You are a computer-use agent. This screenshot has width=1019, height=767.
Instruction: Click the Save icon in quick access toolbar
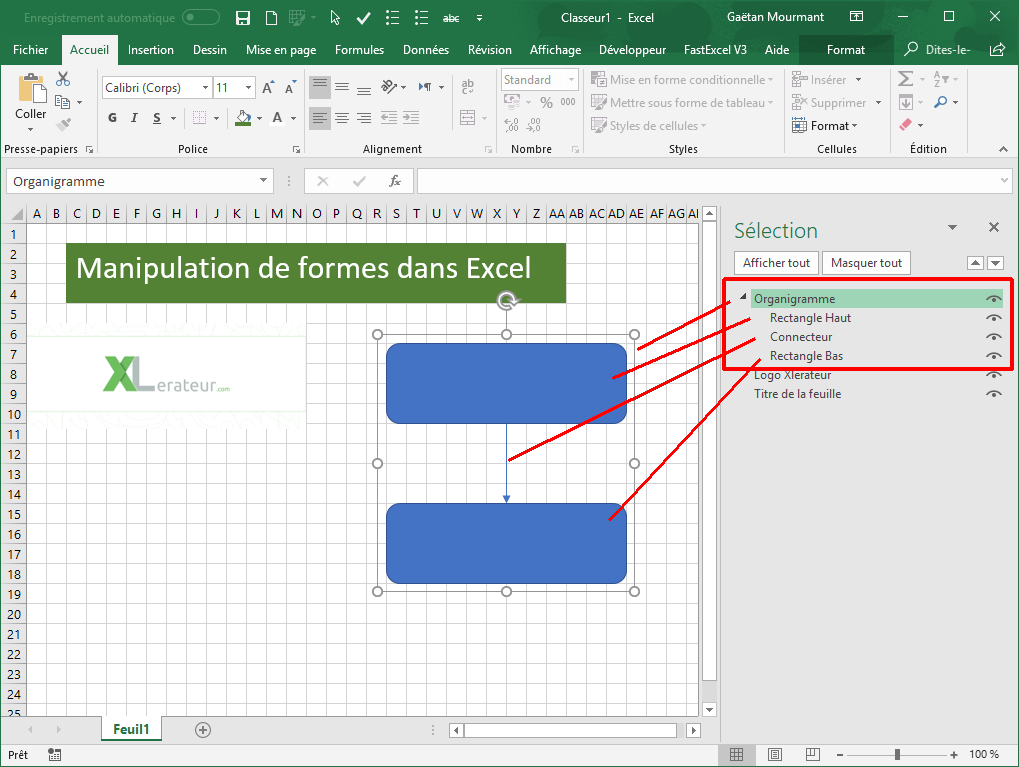[x=242, y=18]
